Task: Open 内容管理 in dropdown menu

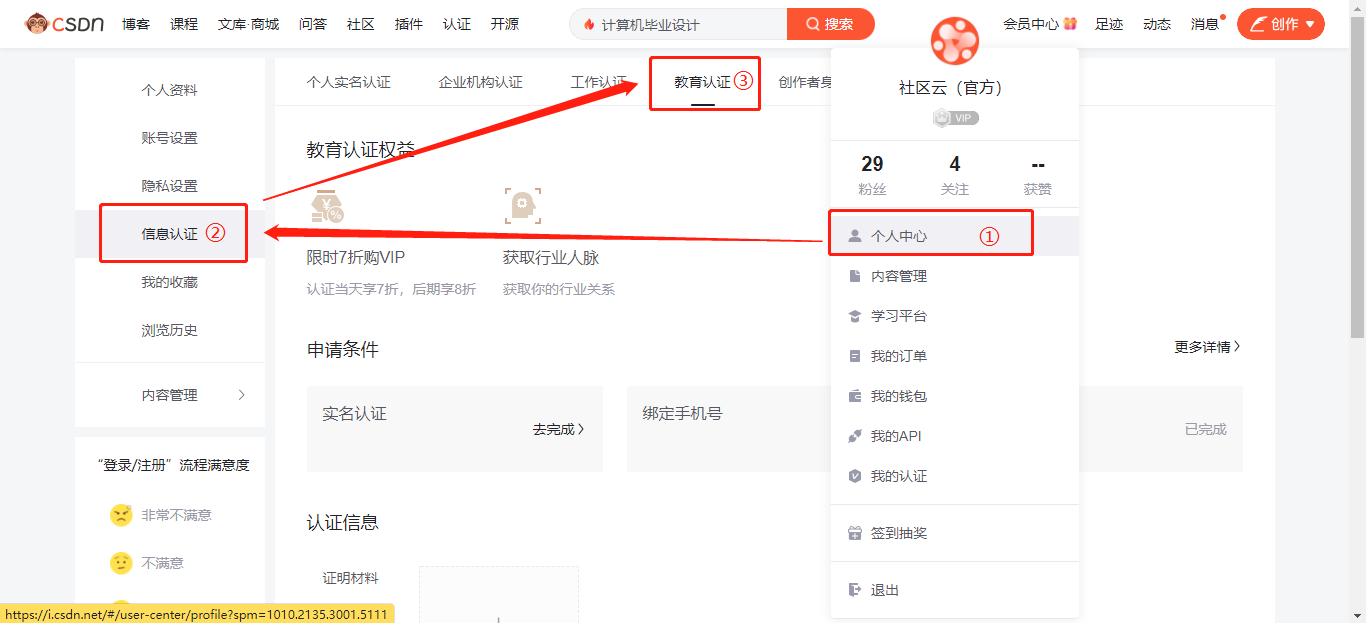Action: [x=955, y=276]
